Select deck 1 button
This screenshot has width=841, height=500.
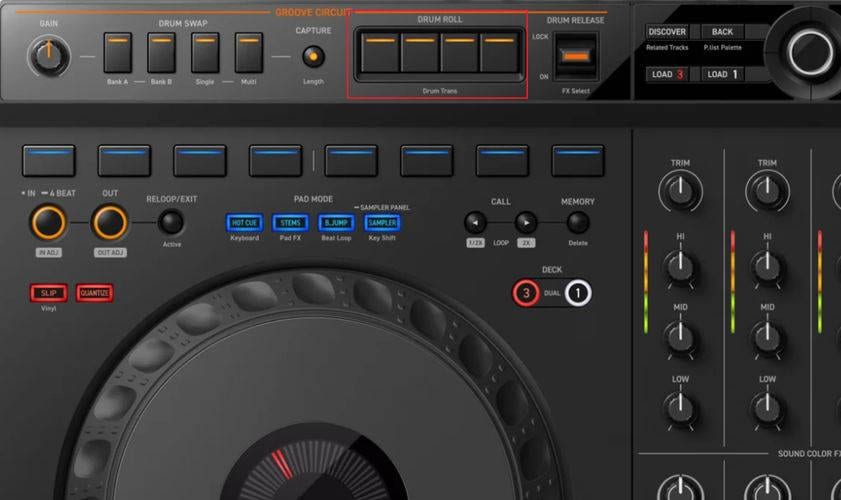(x=578, y=294)
